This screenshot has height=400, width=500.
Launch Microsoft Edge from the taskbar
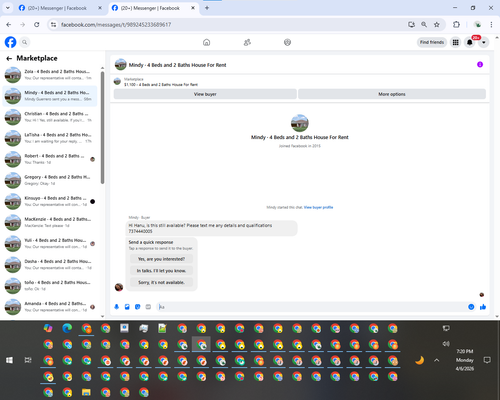tap(67, 329)
